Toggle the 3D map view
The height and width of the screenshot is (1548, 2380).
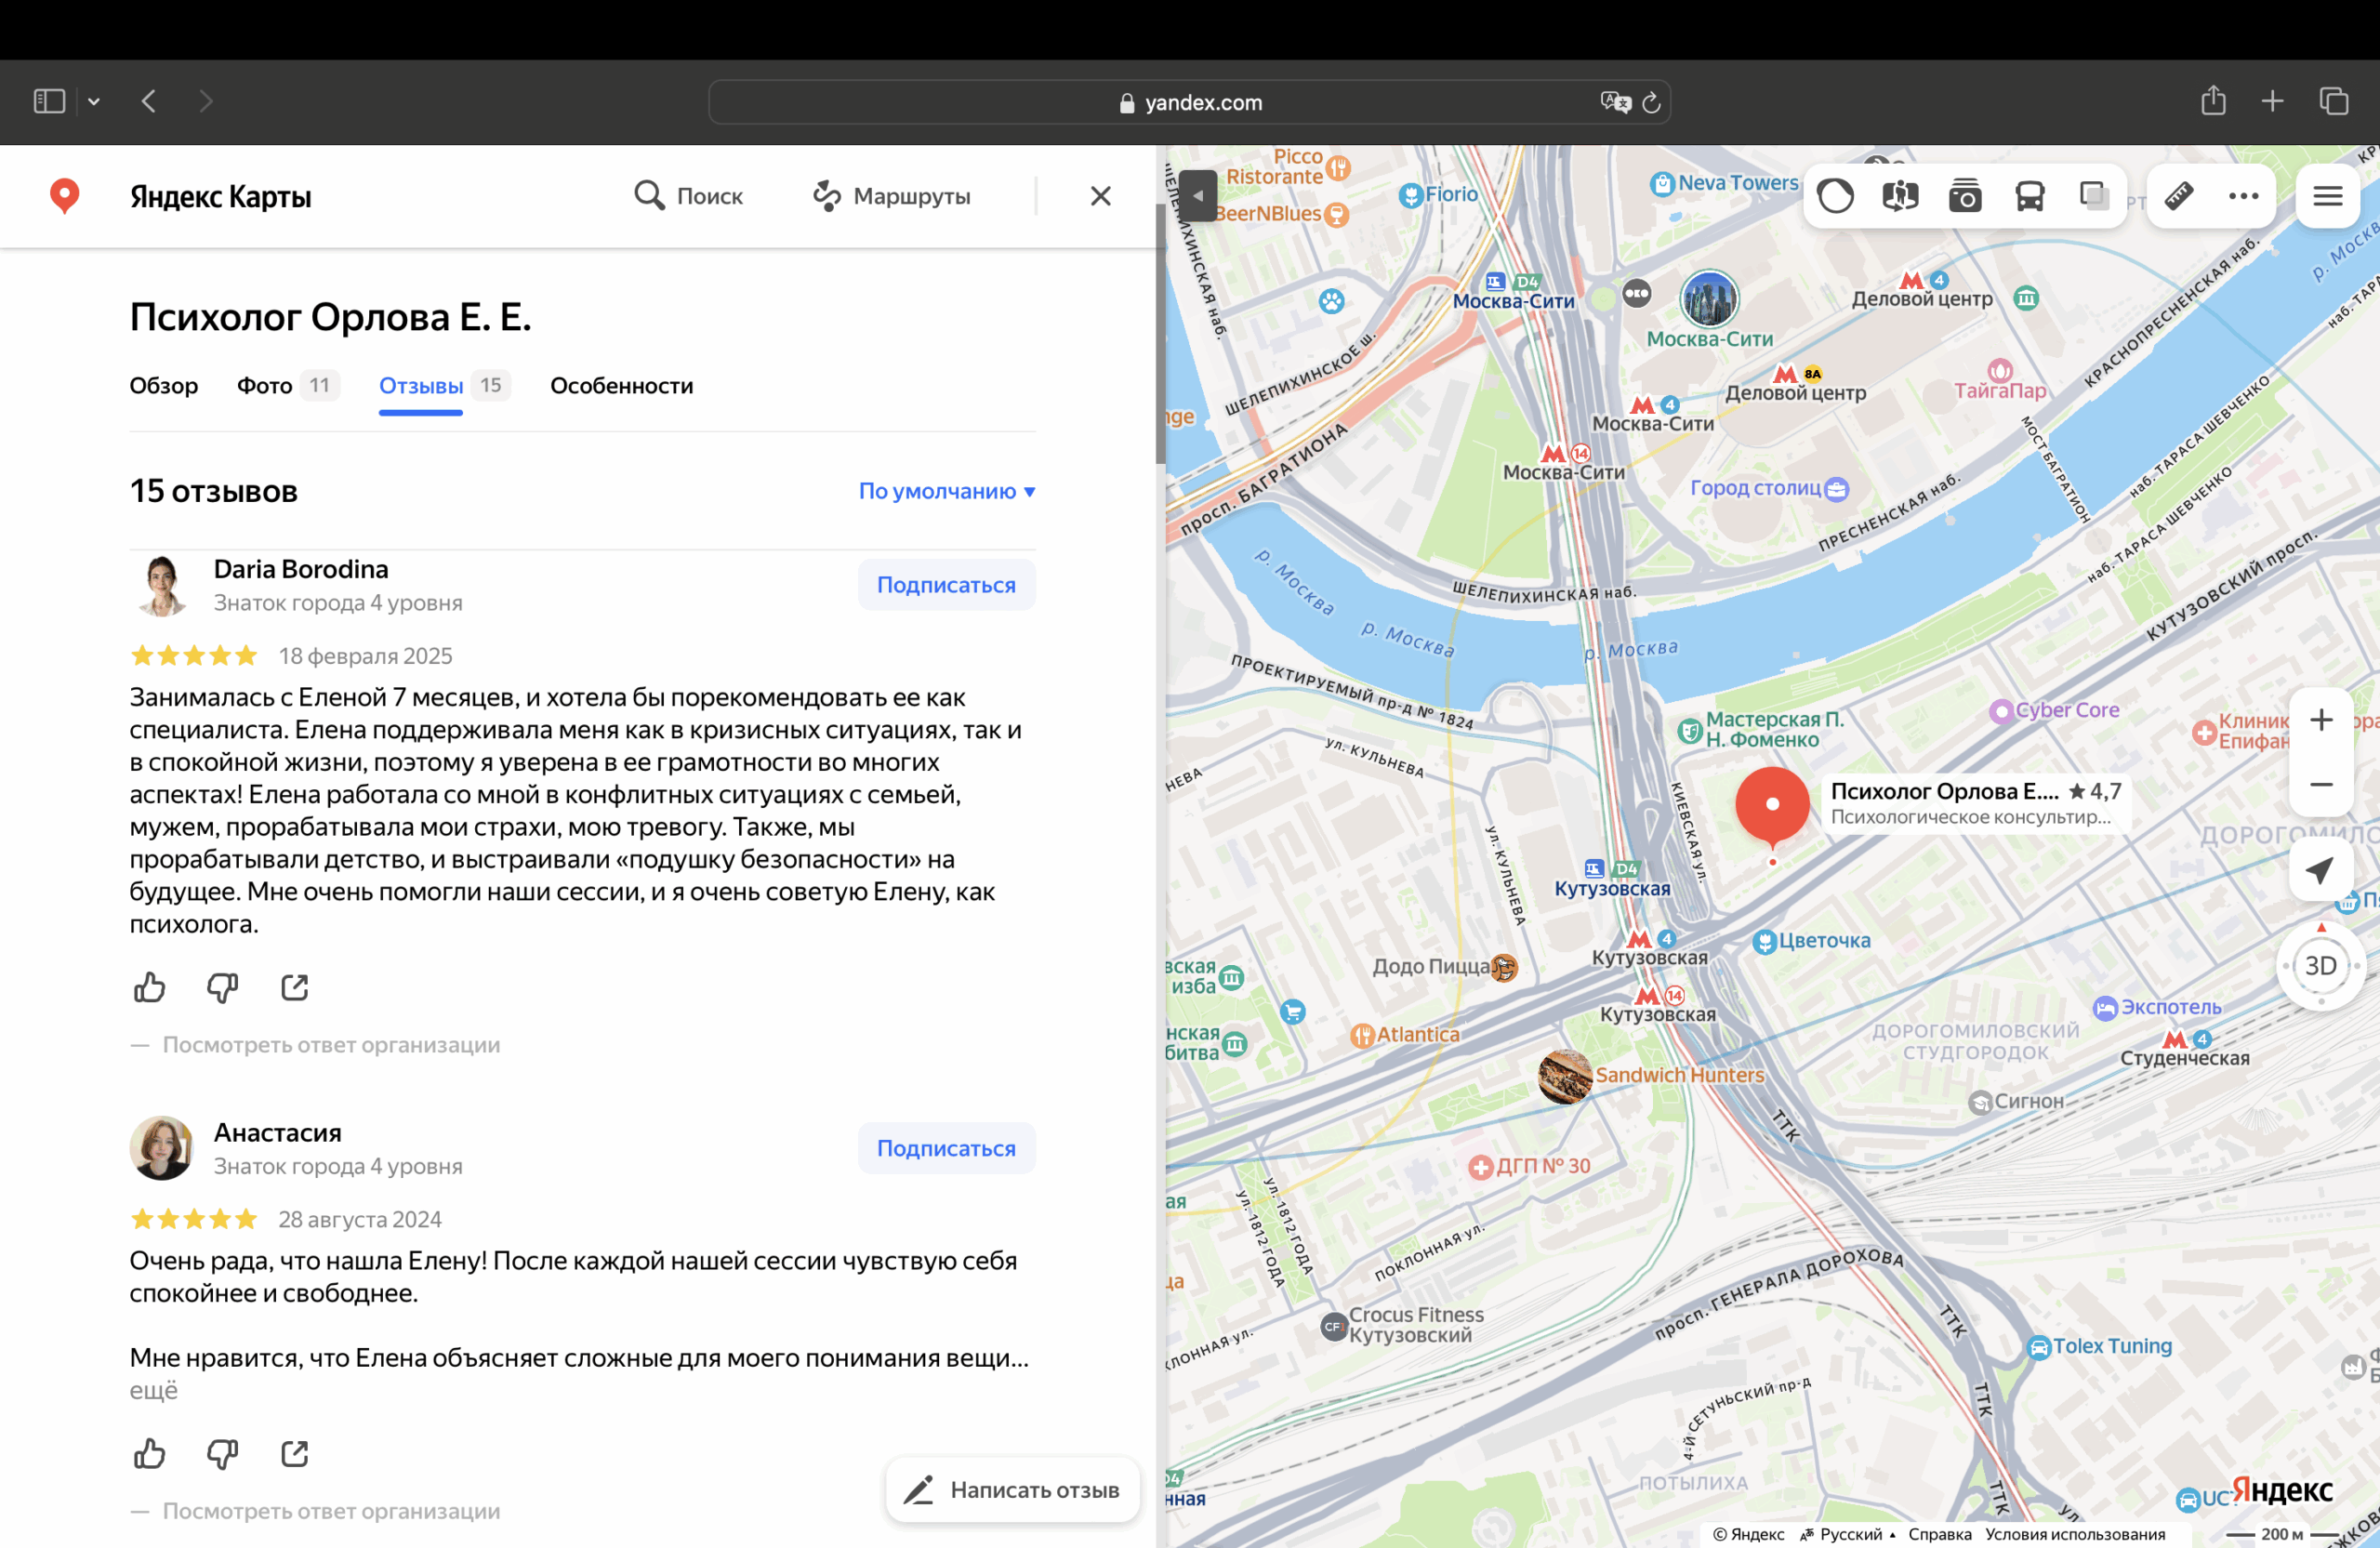coord(2320,966)
